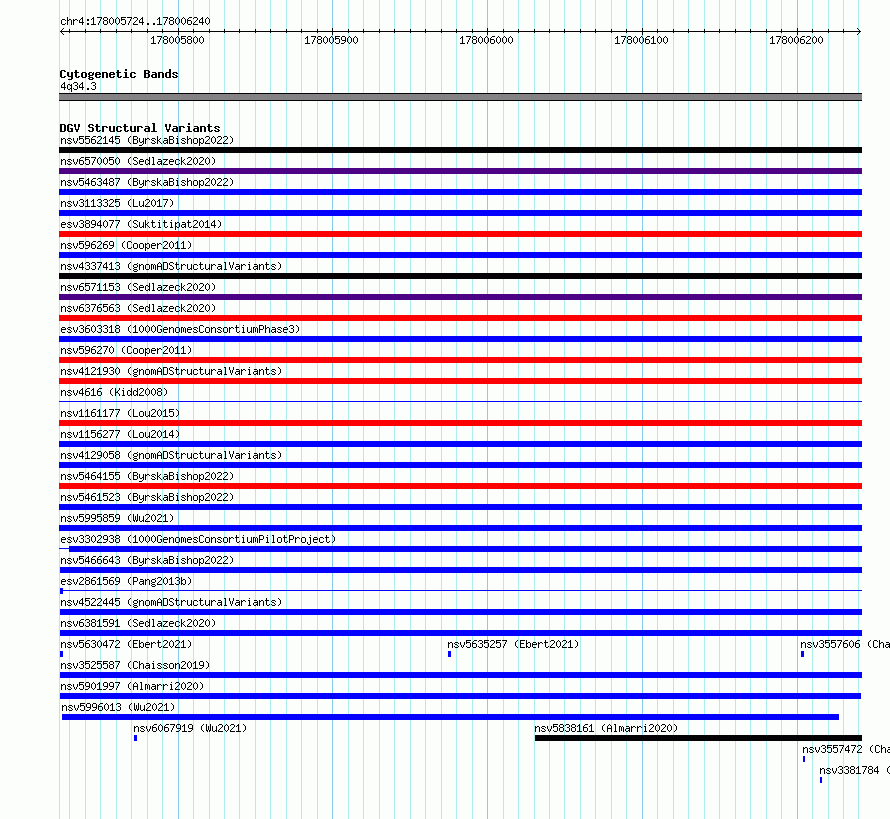Click nsv4337413 (gnomADStructuralVariants) label
Viewport: 890px width, 819px height.
click(x=171, y=266)
